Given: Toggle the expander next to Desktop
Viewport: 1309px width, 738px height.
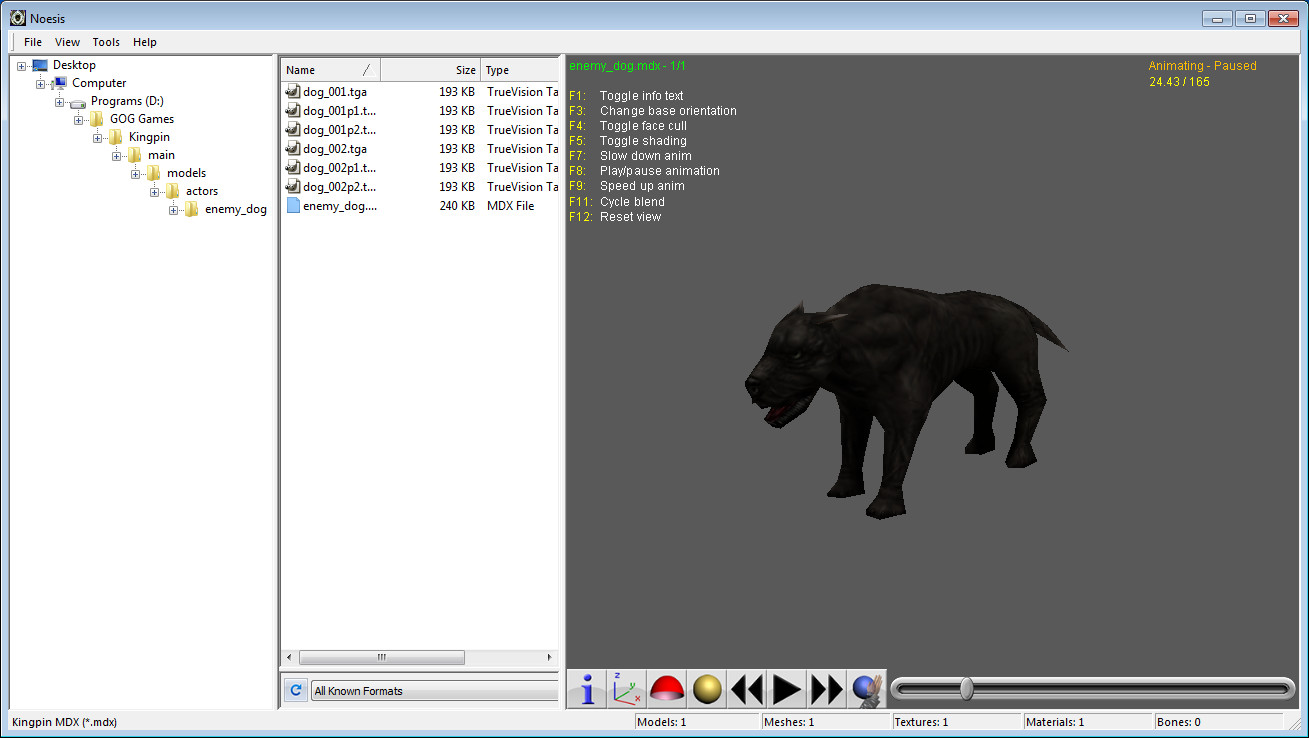Looking at the screenshot, I should tap(22, 66).
